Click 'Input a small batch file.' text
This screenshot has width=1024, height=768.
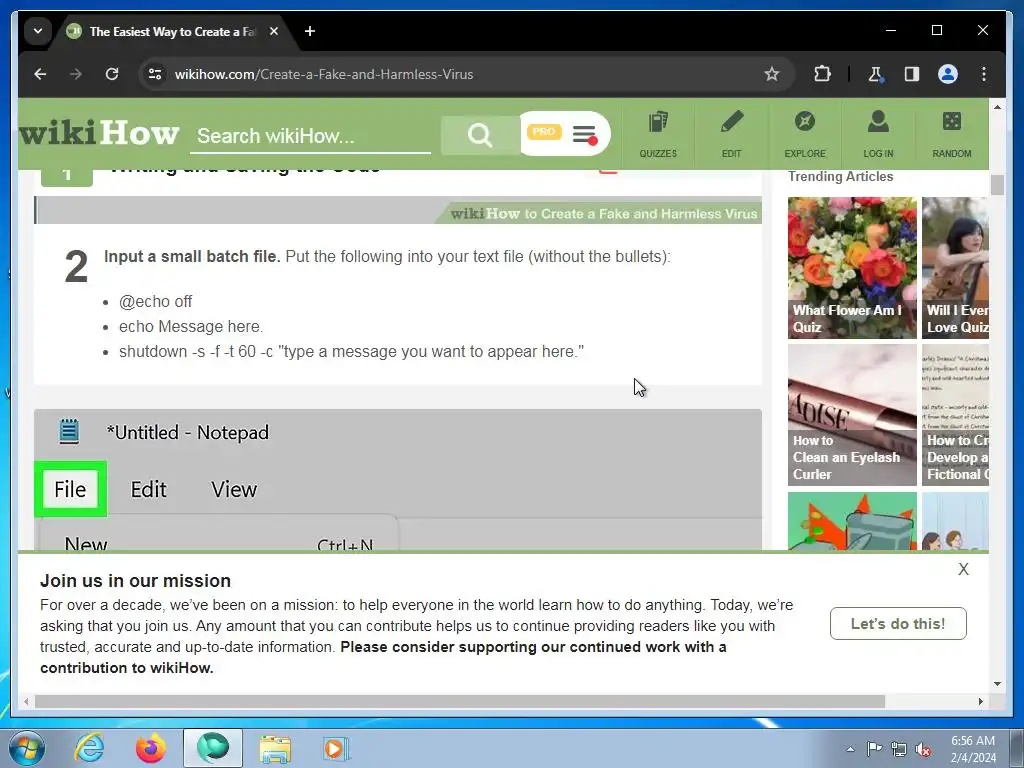[192, 256]
